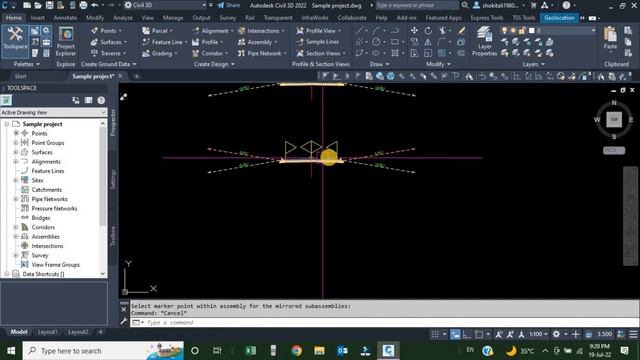Select the Rotate tool in Modify panel

428,31
